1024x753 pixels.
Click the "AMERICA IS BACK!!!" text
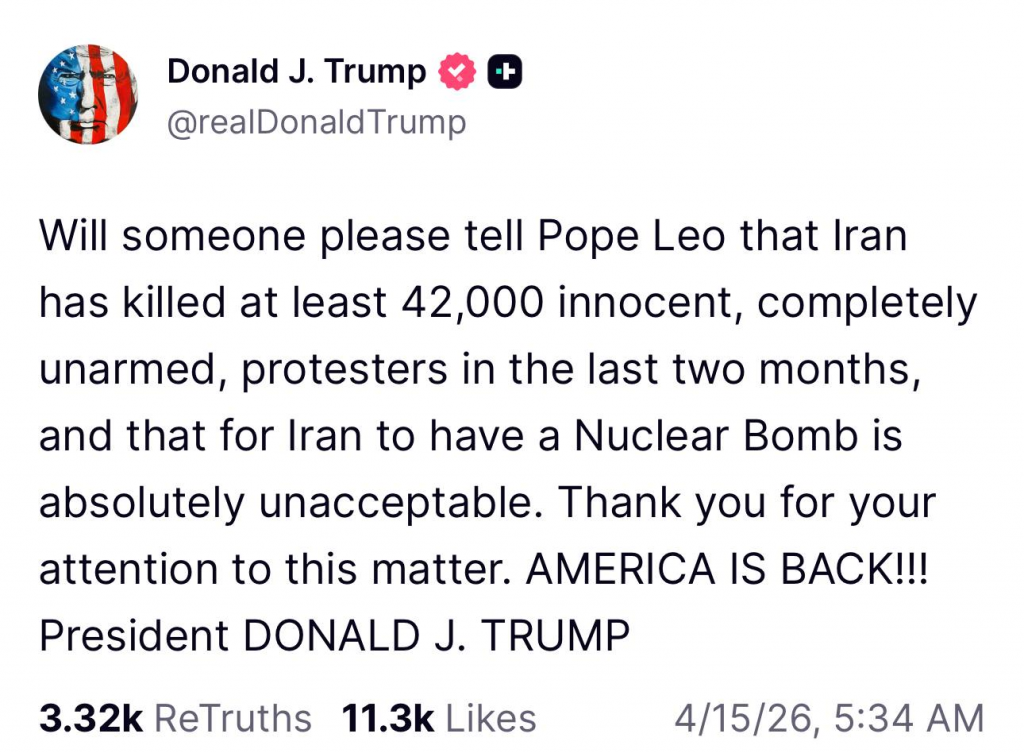pos(727,568)
